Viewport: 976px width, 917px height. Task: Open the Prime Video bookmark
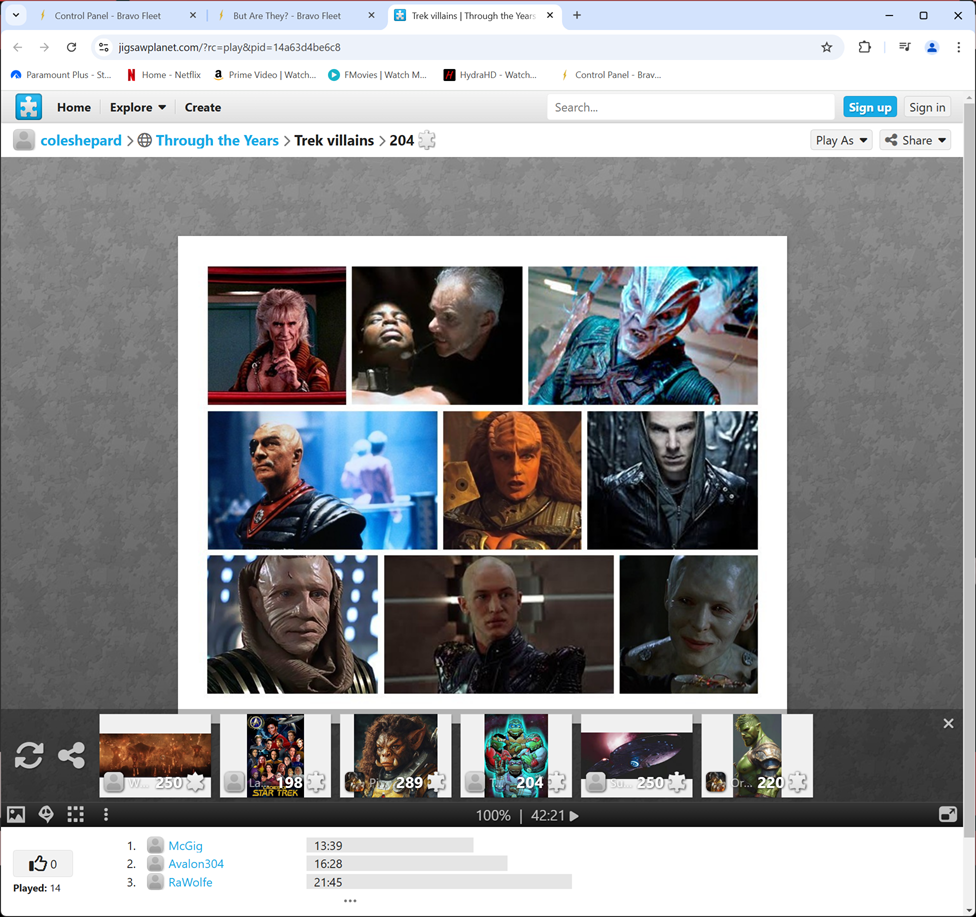coord(265,75)
